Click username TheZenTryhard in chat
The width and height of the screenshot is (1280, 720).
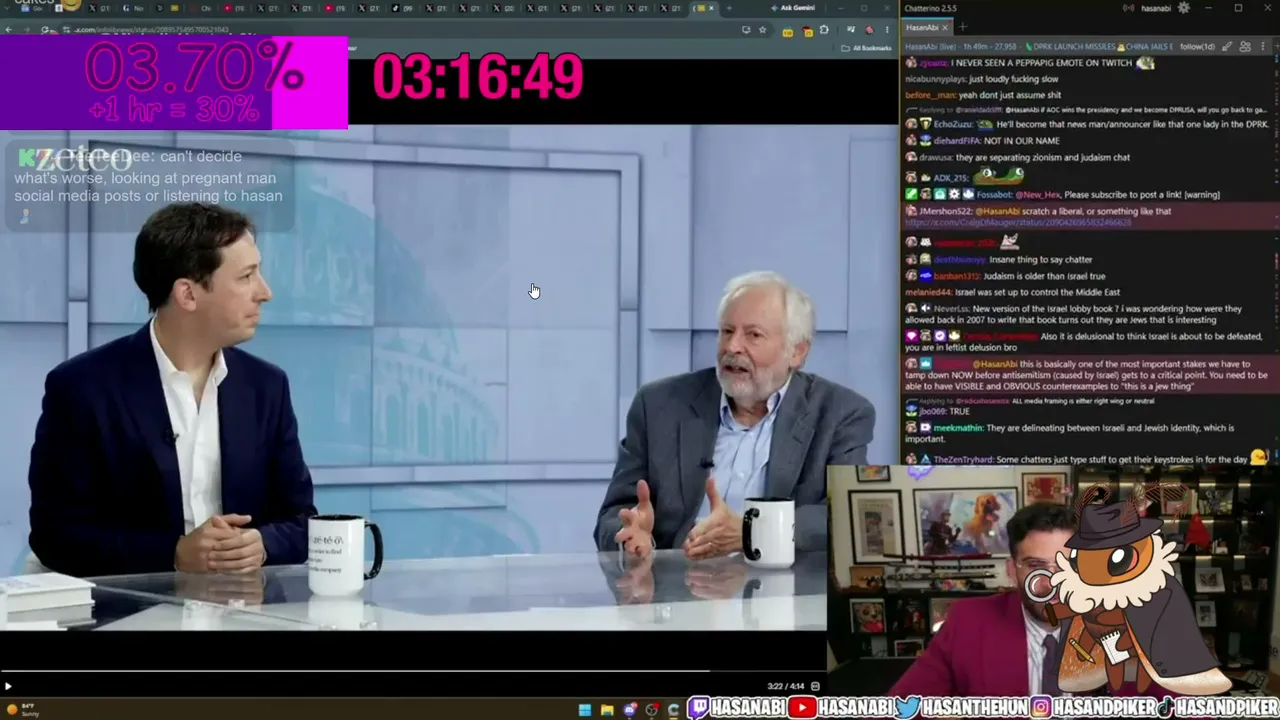(x=963, y=460)
